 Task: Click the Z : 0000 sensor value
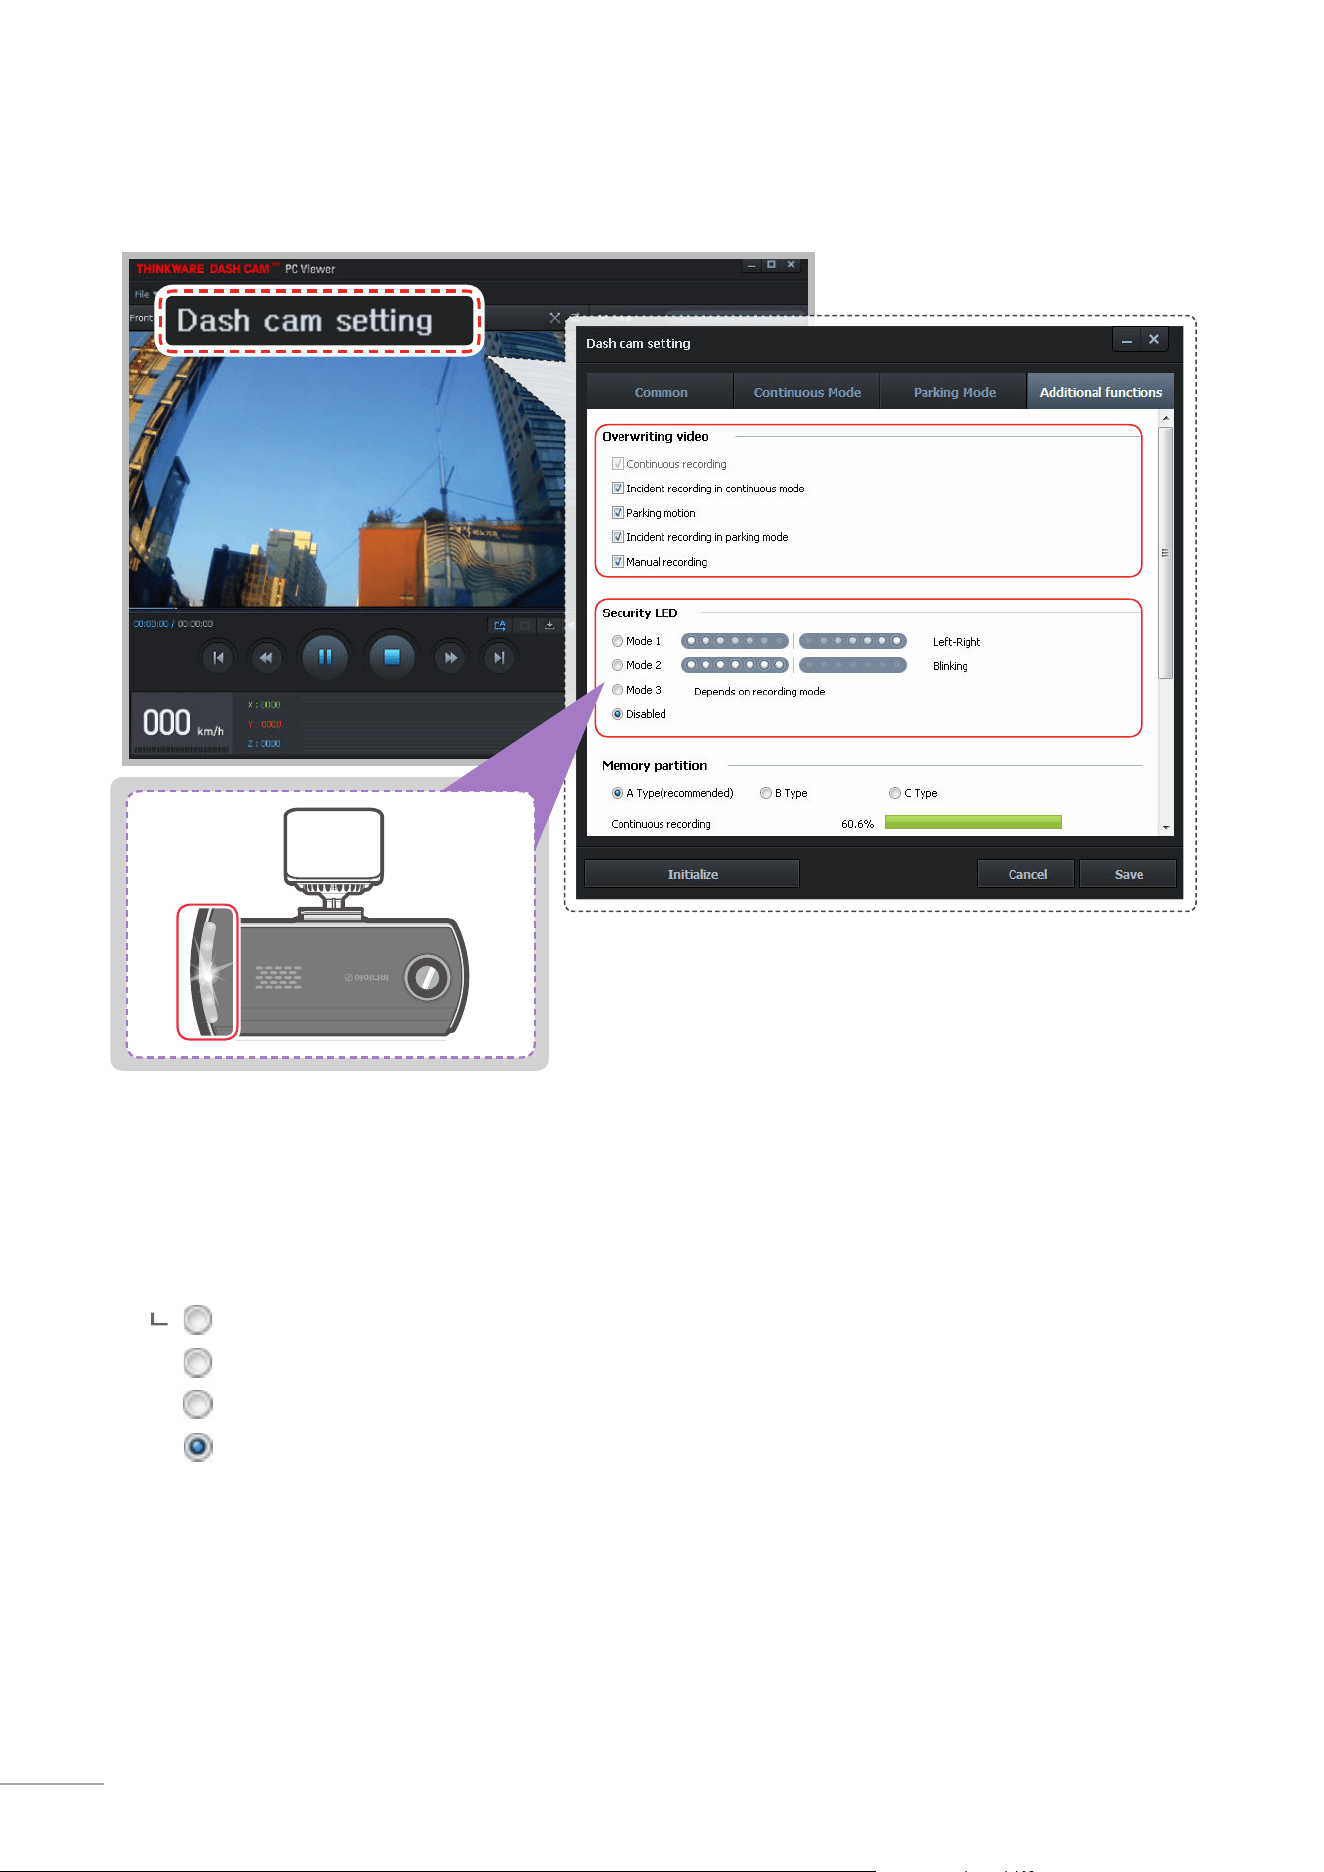[264, 743]
